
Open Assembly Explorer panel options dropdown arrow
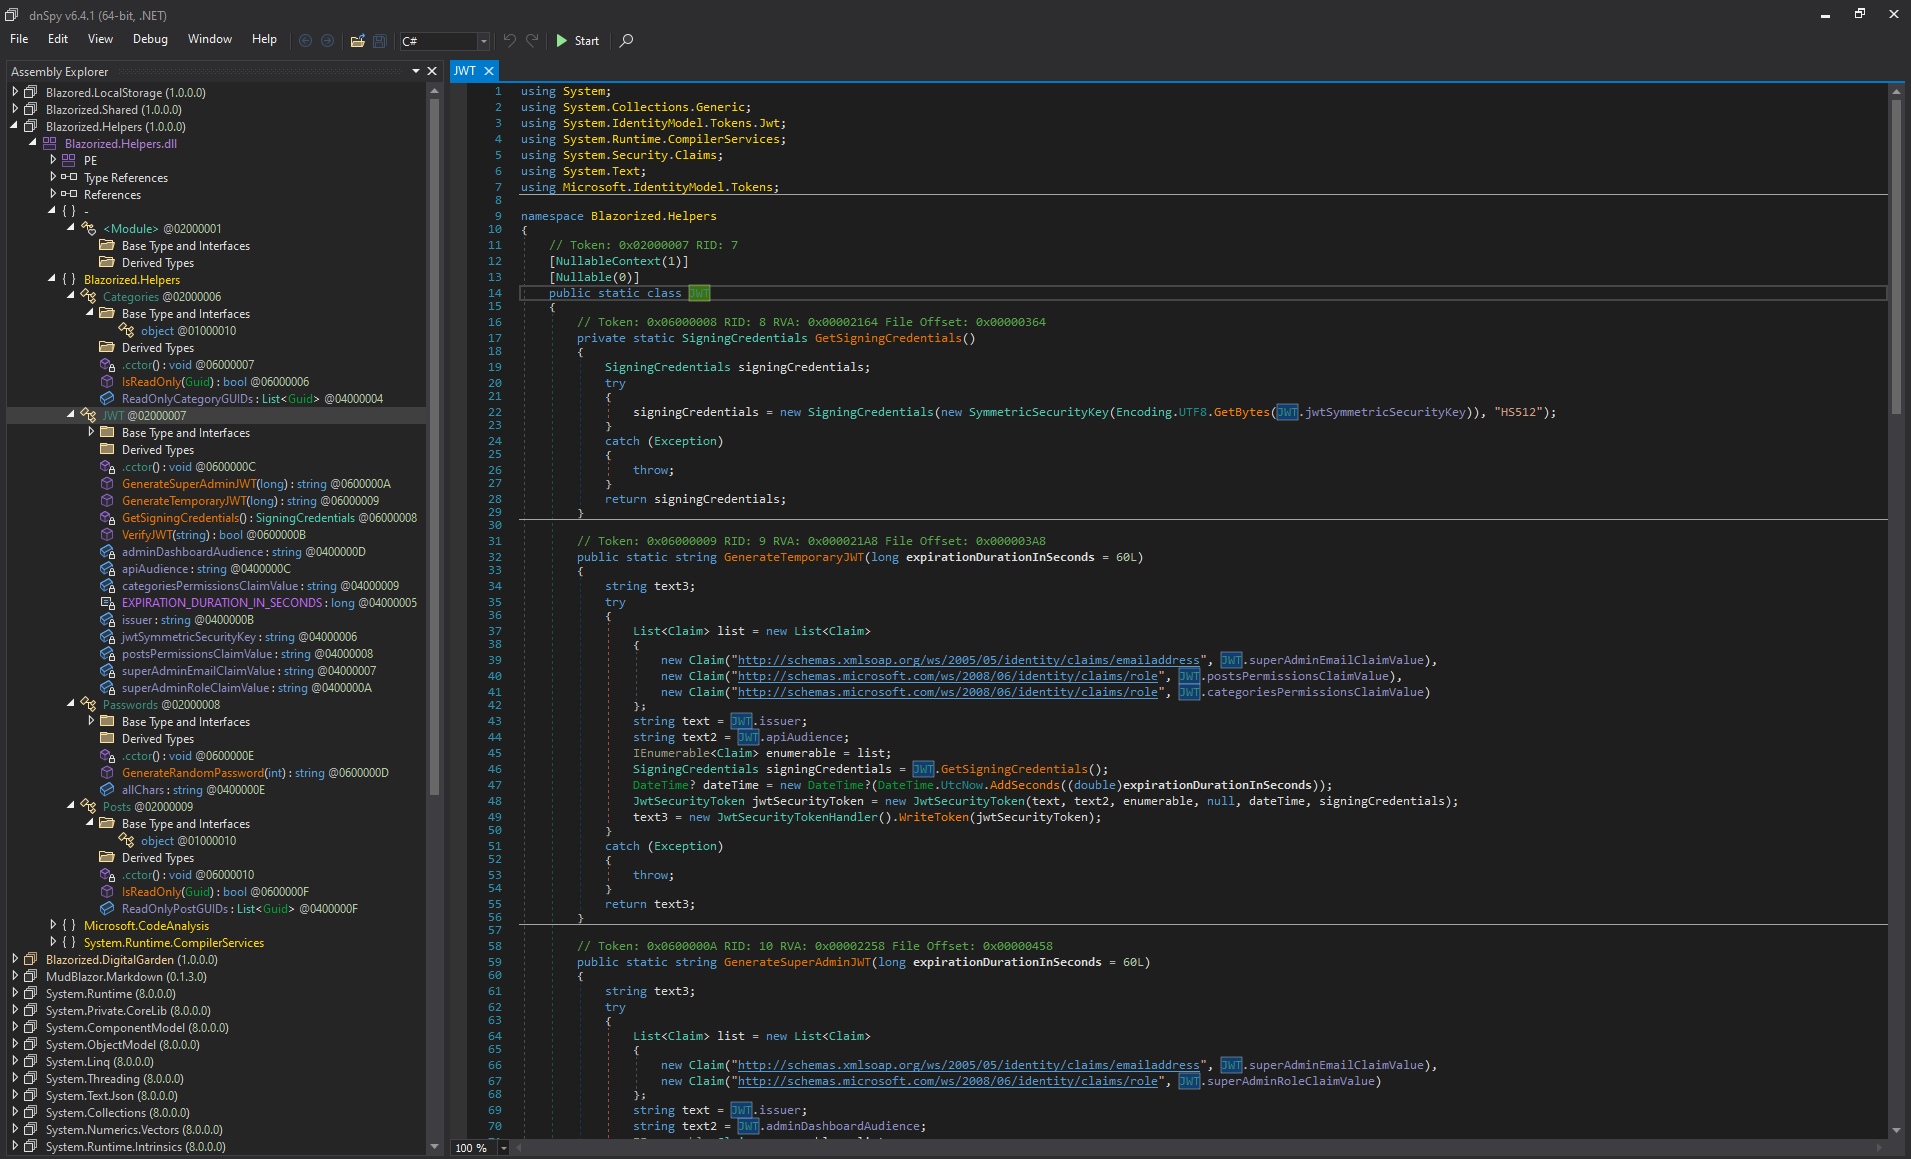coord(416,71)
